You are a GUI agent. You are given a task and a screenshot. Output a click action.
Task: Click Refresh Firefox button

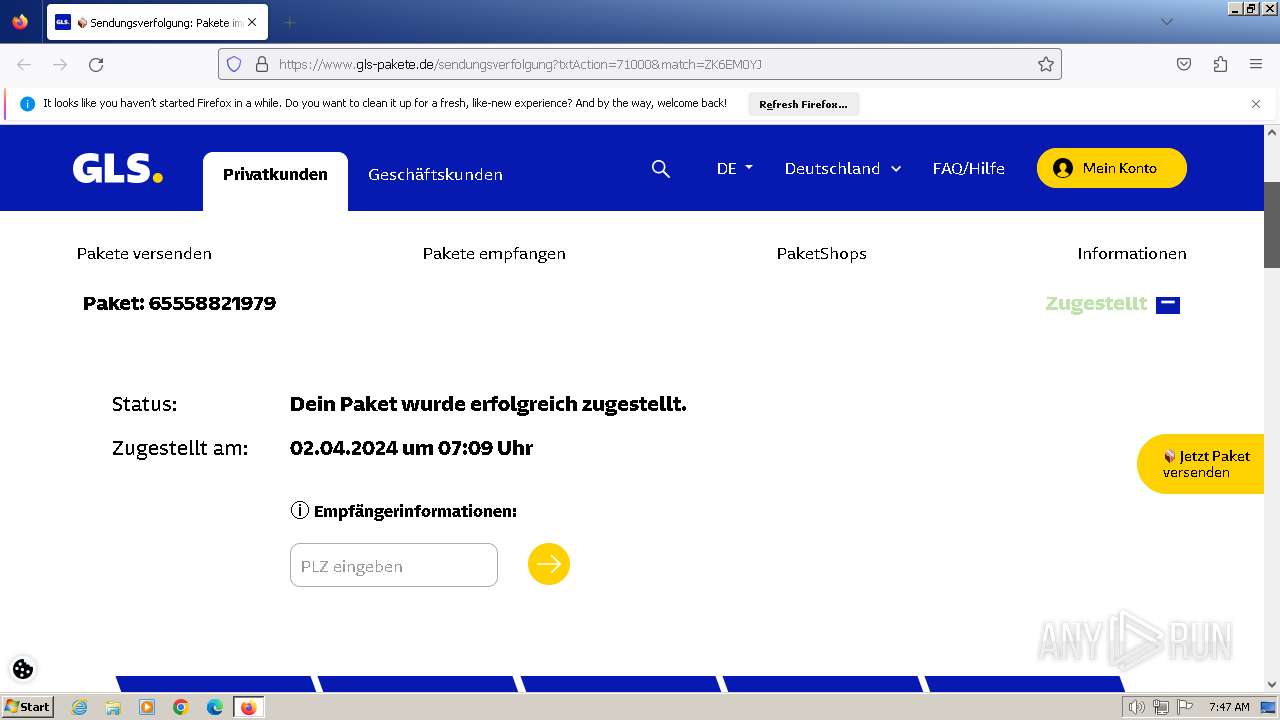click(803, 104)
